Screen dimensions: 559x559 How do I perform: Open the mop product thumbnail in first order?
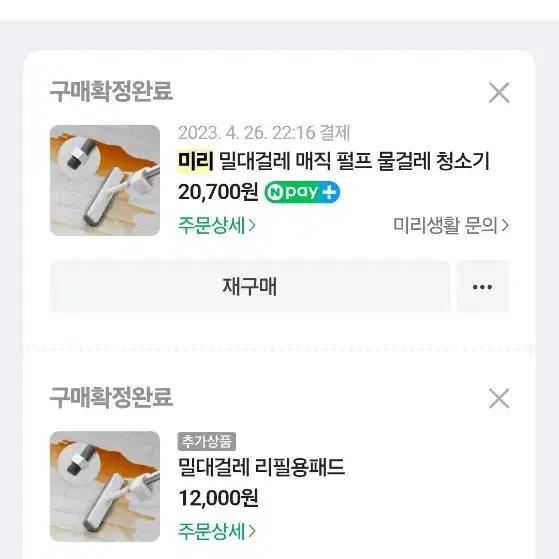[x=105, y=180]
